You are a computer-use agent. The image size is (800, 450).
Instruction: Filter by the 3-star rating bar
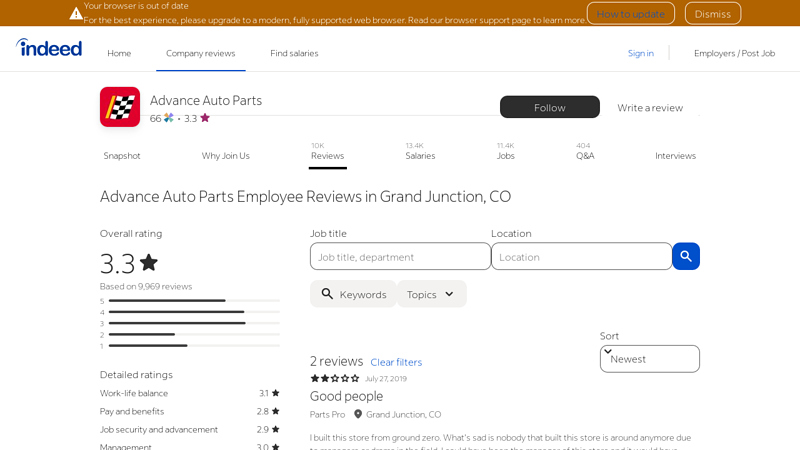(190, 323)
